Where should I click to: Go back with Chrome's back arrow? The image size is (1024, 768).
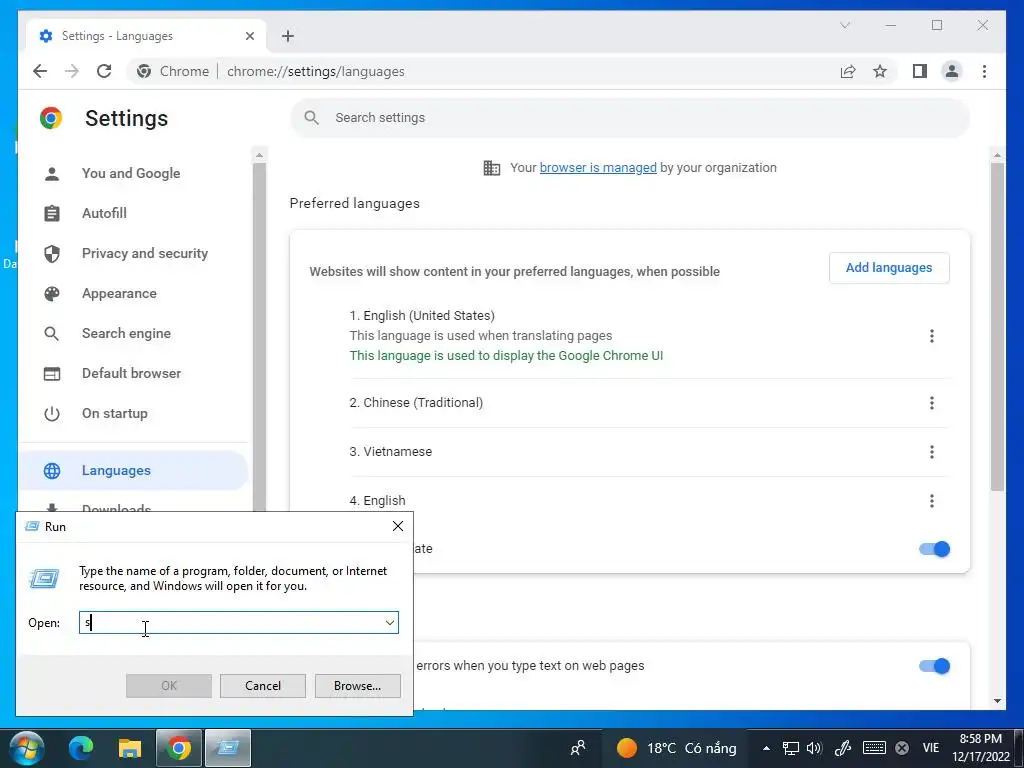[x=40, y=71]
